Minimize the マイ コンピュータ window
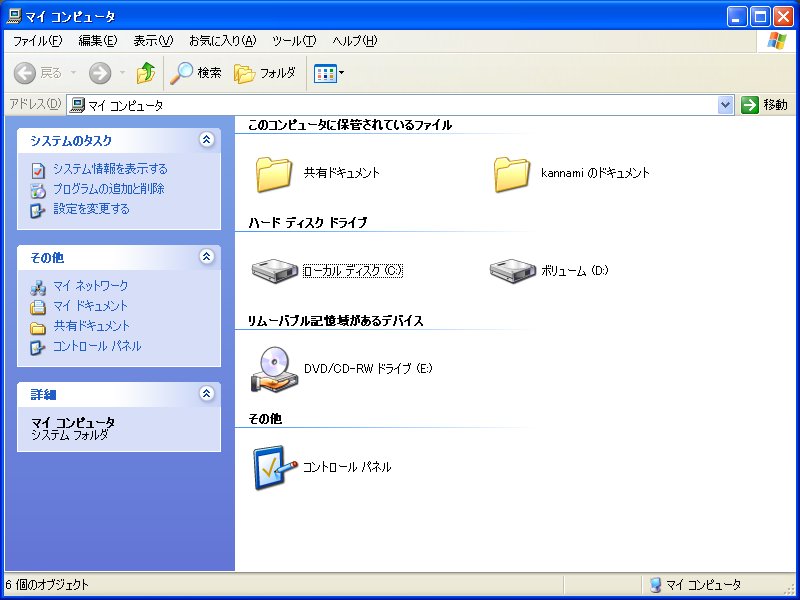This screenshot has height=600, width=800. (x=736, y=17)
